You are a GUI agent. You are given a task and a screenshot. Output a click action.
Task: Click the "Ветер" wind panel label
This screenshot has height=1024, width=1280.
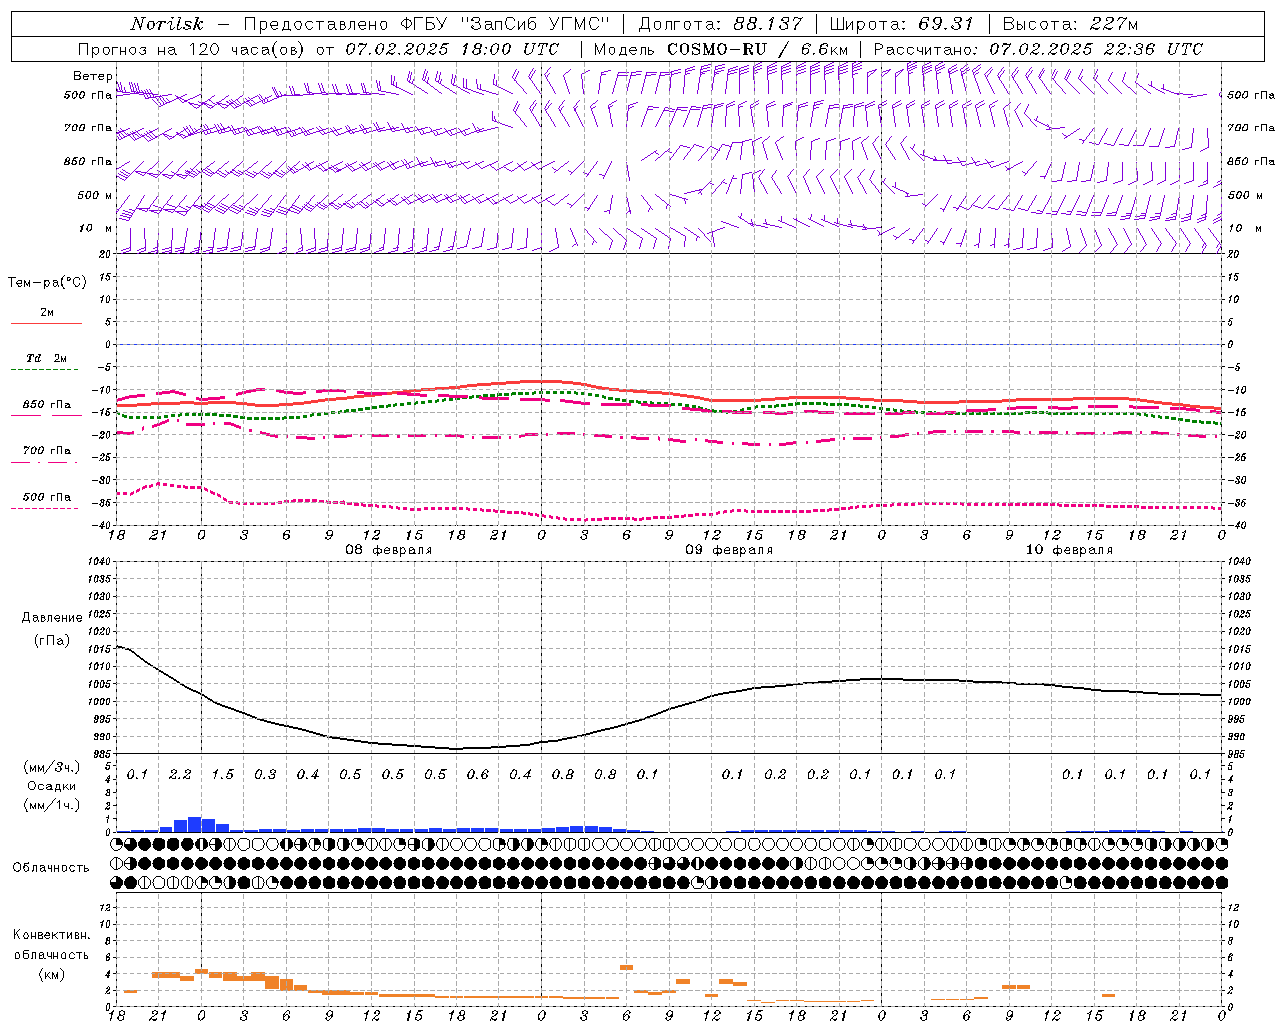93,76
